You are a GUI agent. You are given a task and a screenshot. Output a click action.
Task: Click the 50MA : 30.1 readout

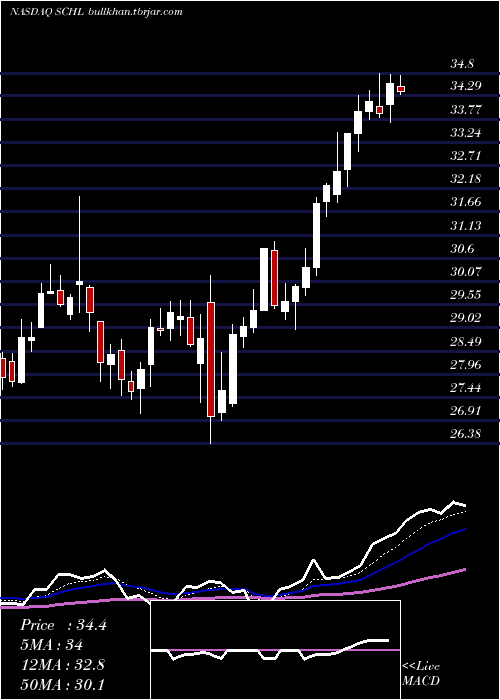coord(62,684)
